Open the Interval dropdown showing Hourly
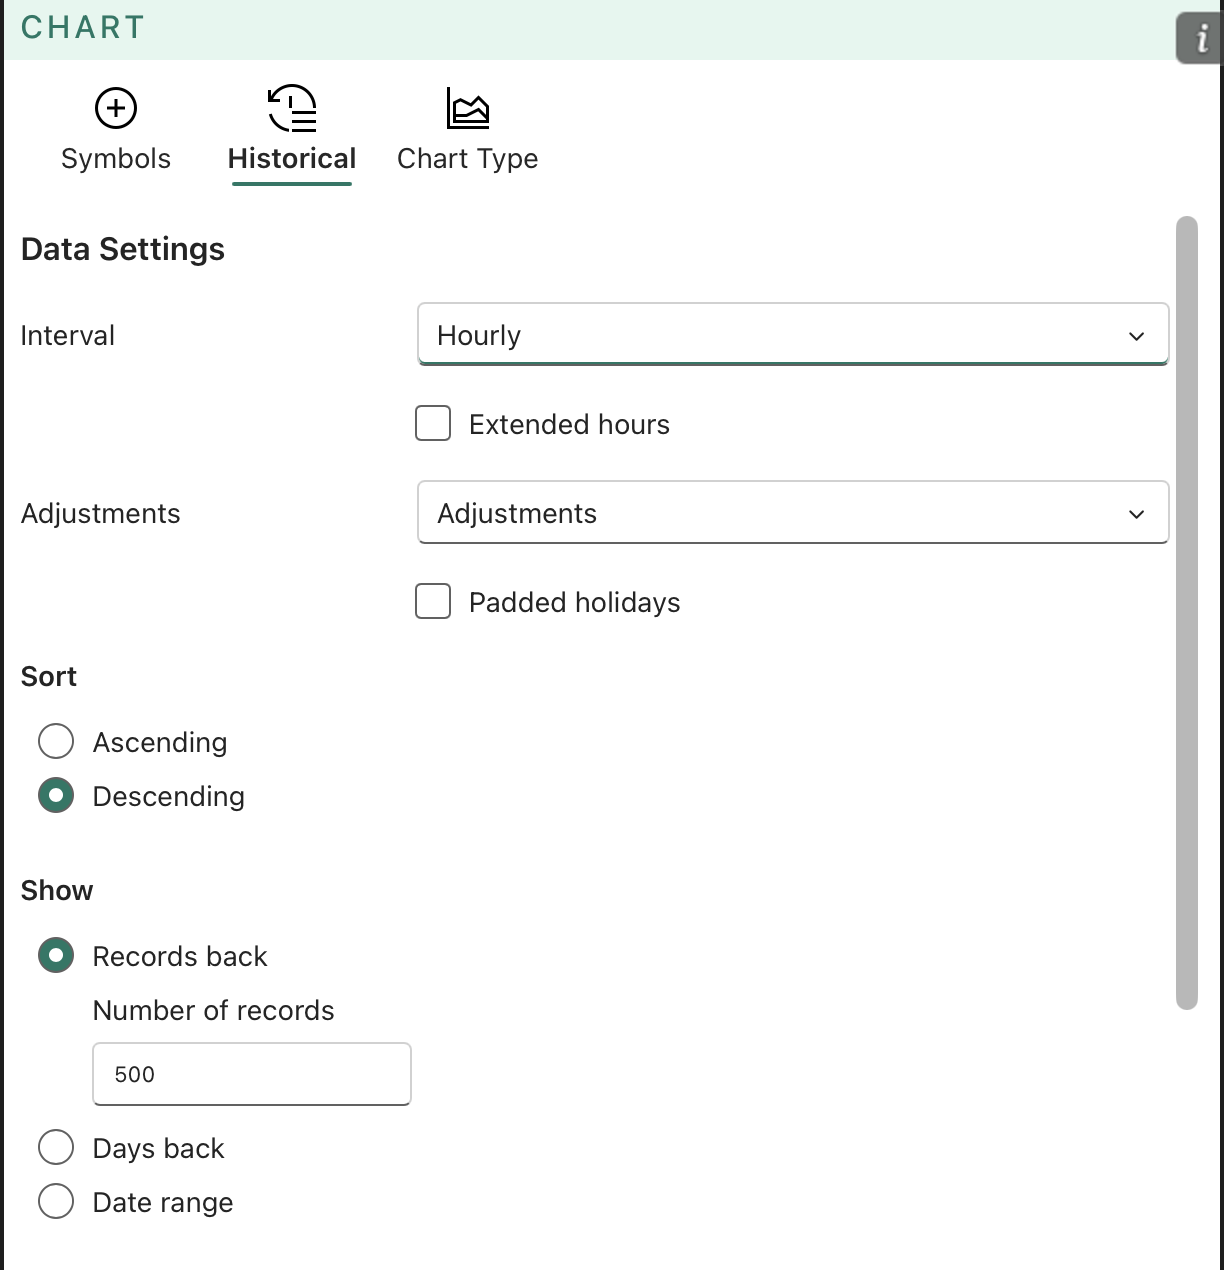 [793, 335]
